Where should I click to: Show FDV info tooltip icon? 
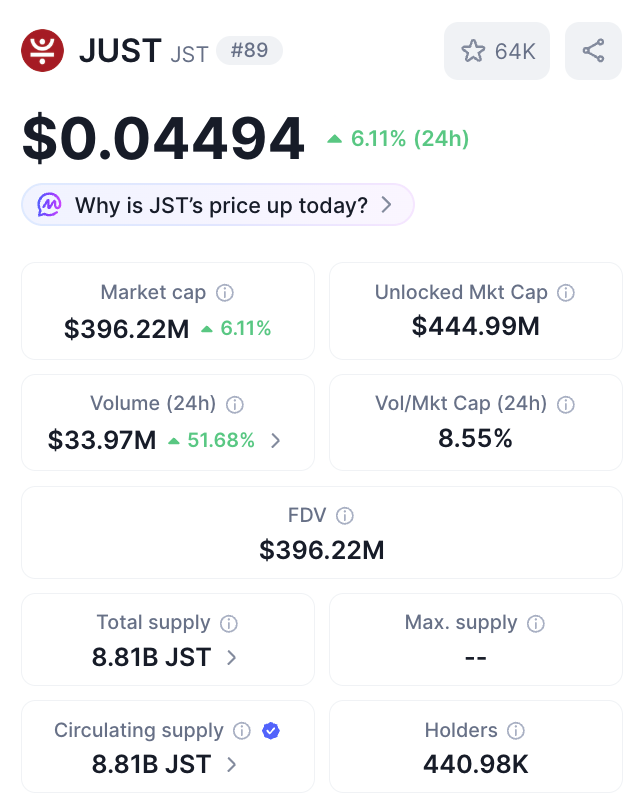345,516
